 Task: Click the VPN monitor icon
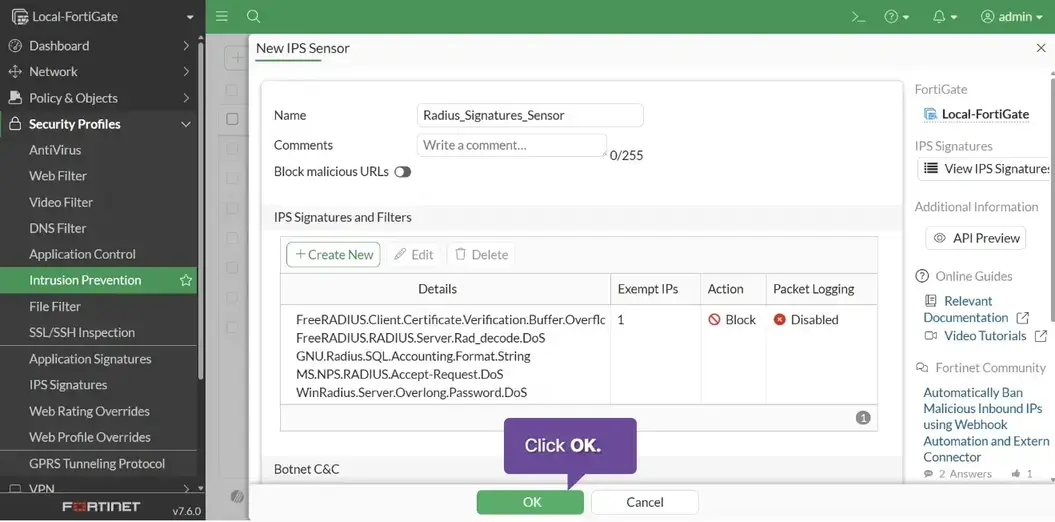15,488
